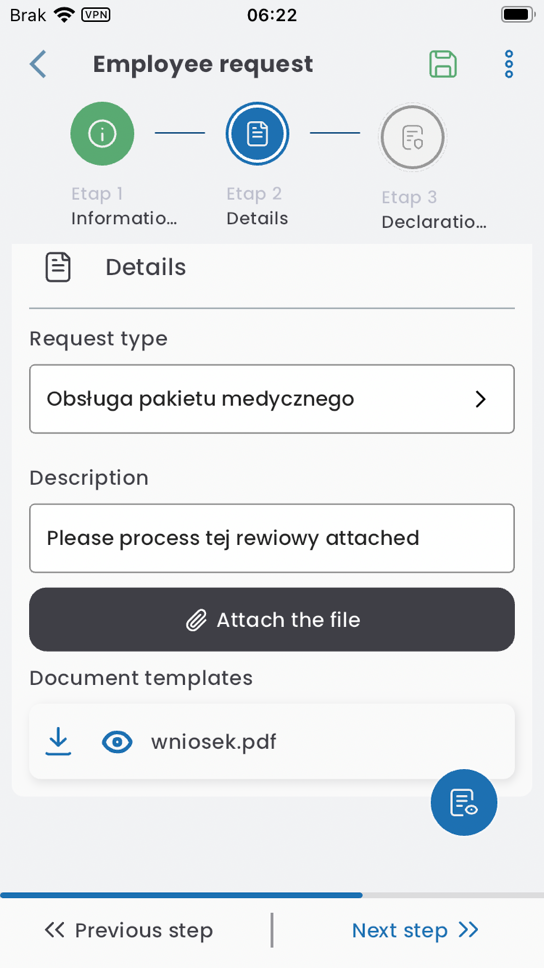Select the Declaration step label
Viewport: 544px width, 968px height.
(x=434, y=222)
